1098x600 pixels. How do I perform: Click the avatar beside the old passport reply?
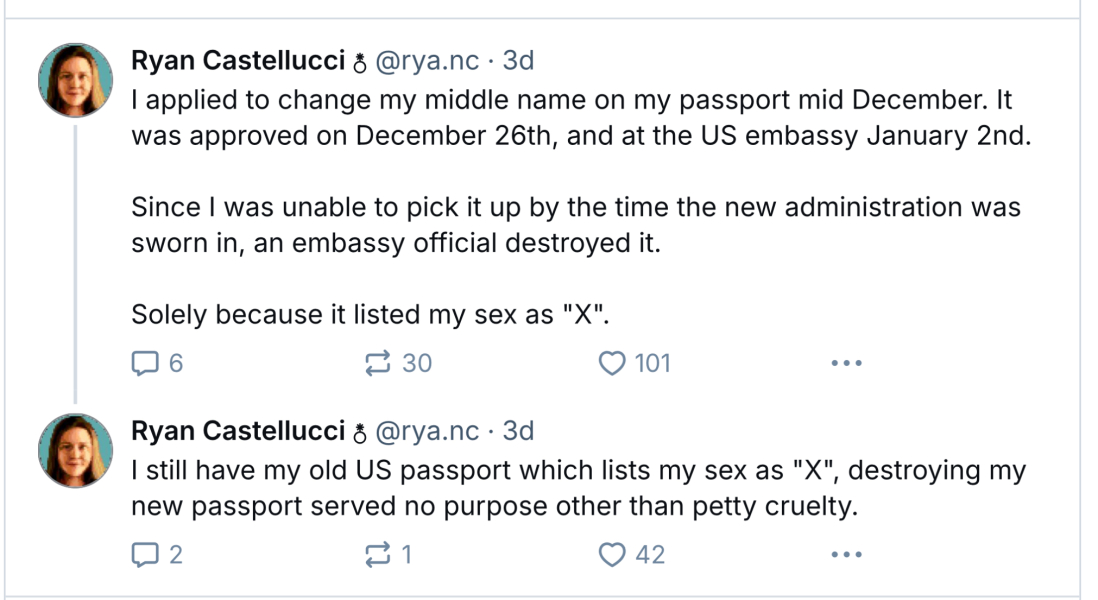(75, 451)
